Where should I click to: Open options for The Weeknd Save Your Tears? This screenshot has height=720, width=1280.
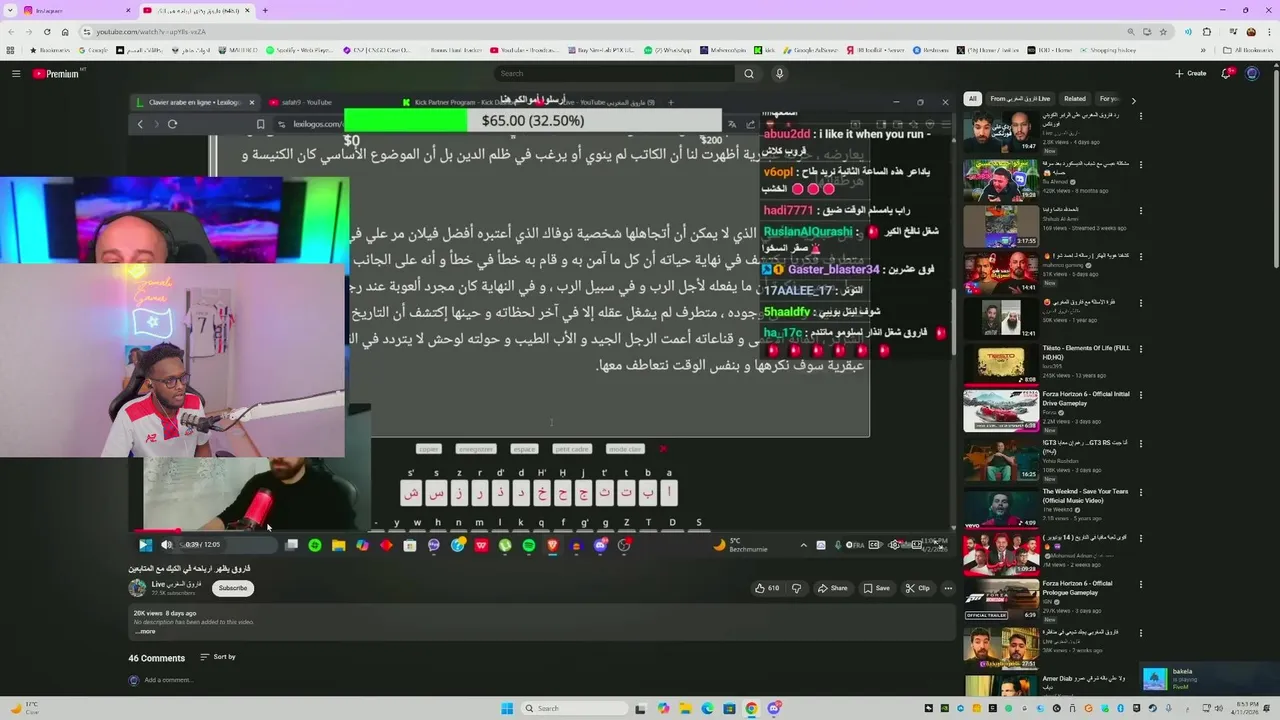coord(1140,492)
